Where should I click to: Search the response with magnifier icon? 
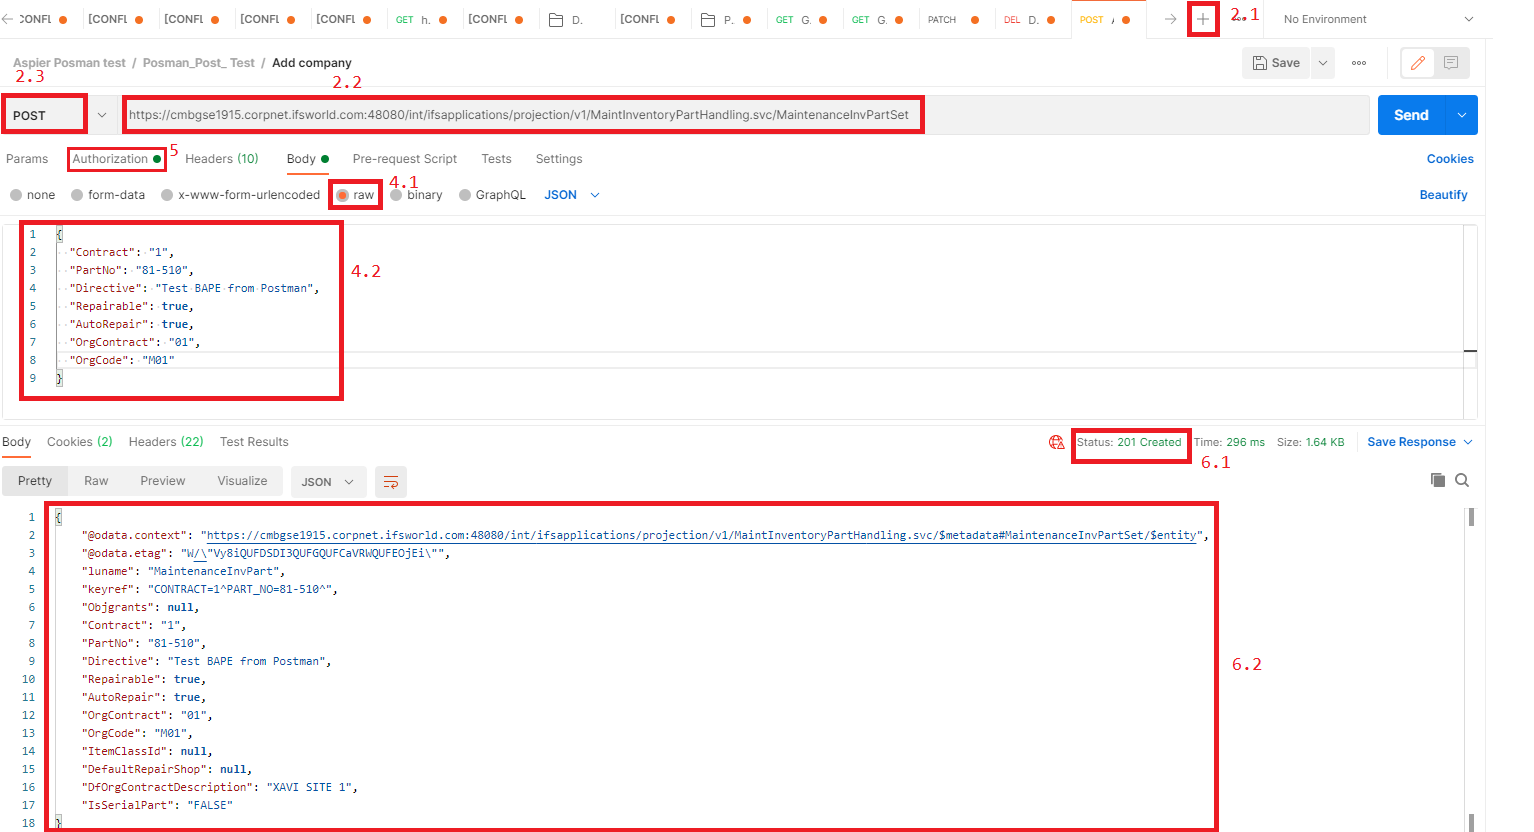tap(1462, 480)
